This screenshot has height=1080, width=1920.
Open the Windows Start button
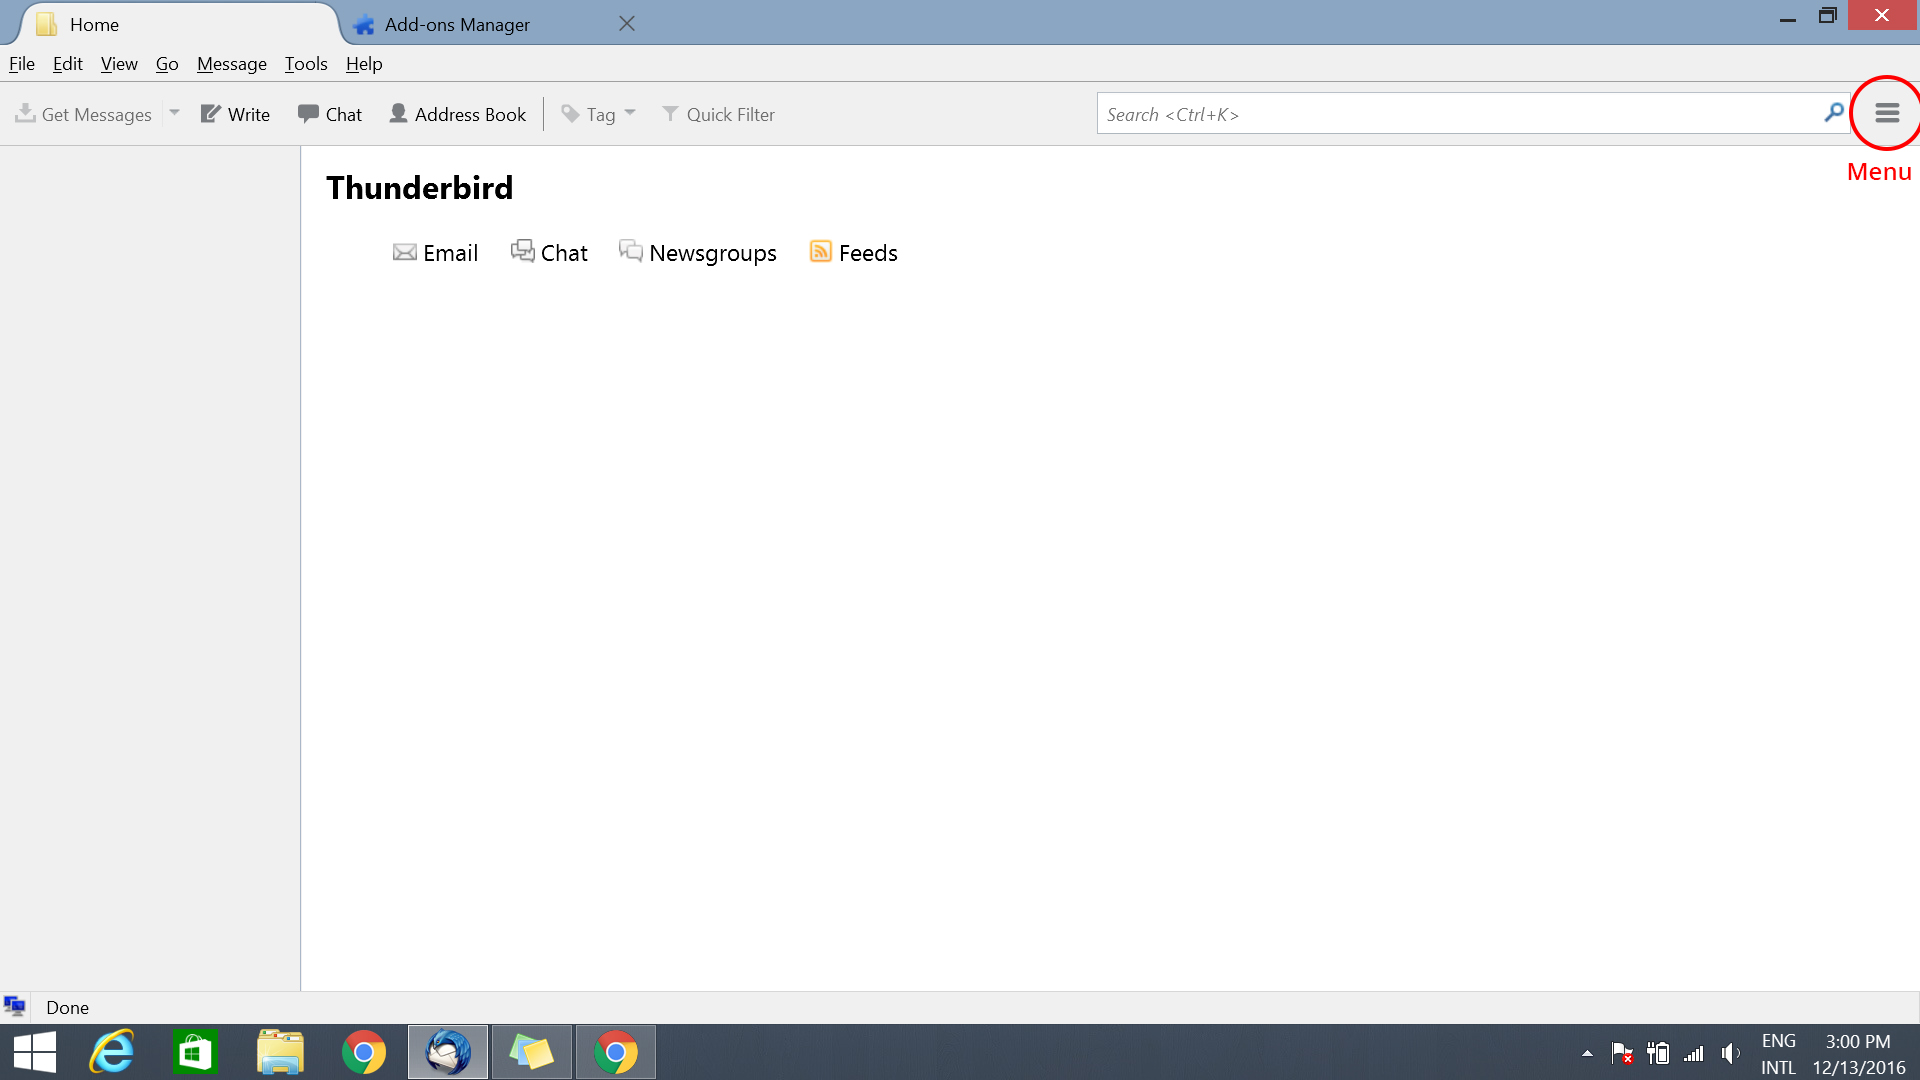pos(35,1052)
